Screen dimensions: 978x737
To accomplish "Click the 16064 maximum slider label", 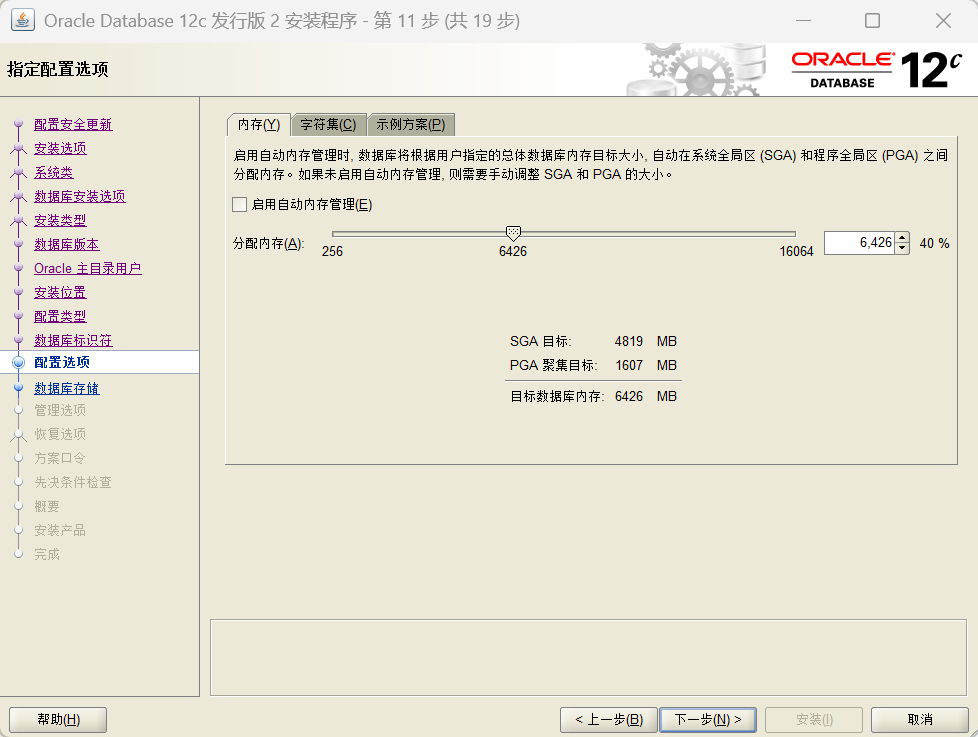I will tap(796, 251).
